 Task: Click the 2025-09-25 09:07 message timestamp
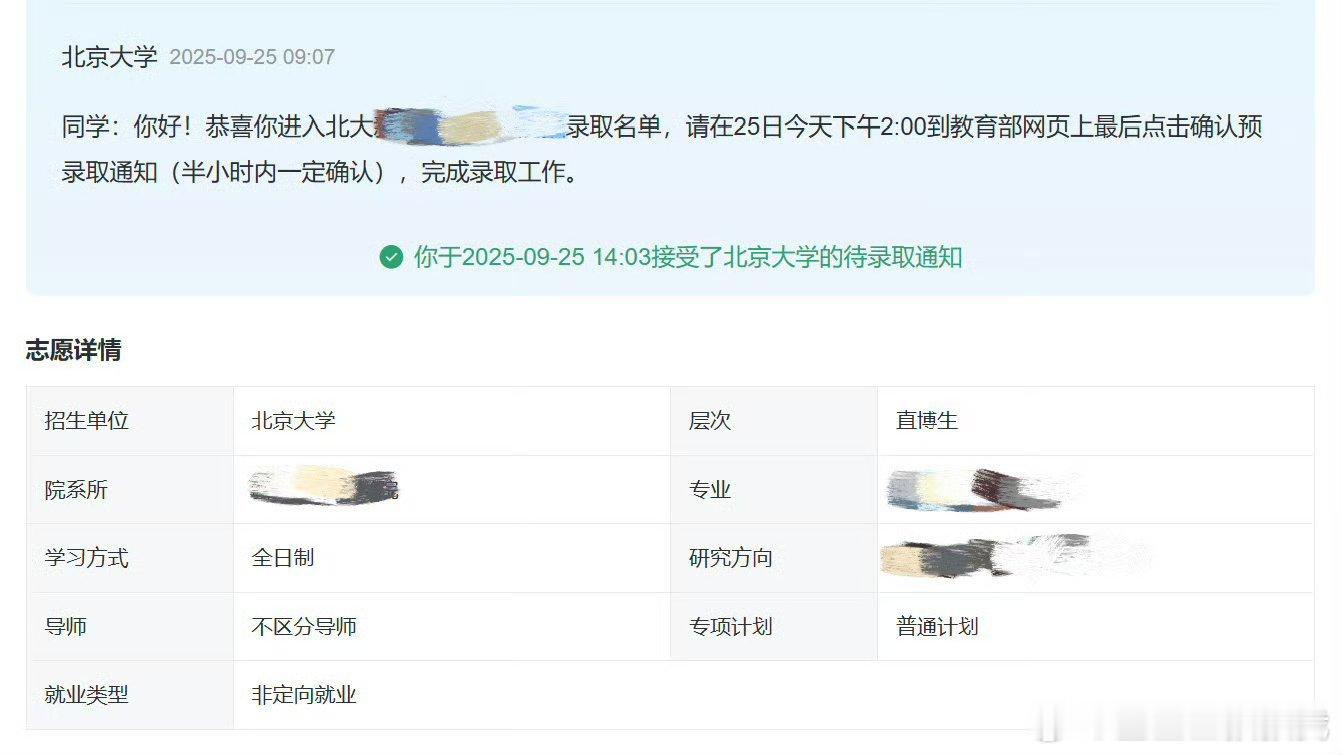pos(252,57)
